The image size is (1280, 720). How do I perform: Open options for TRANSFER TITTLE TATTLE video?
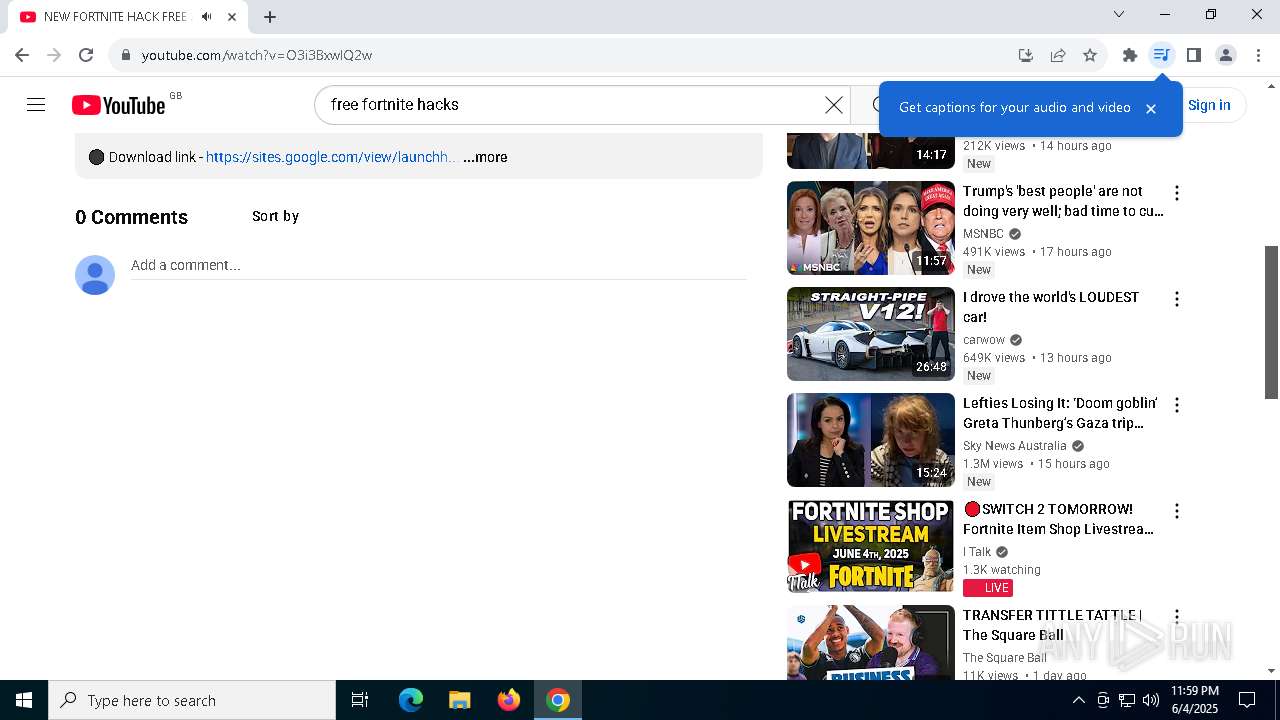click(1177, 617)
